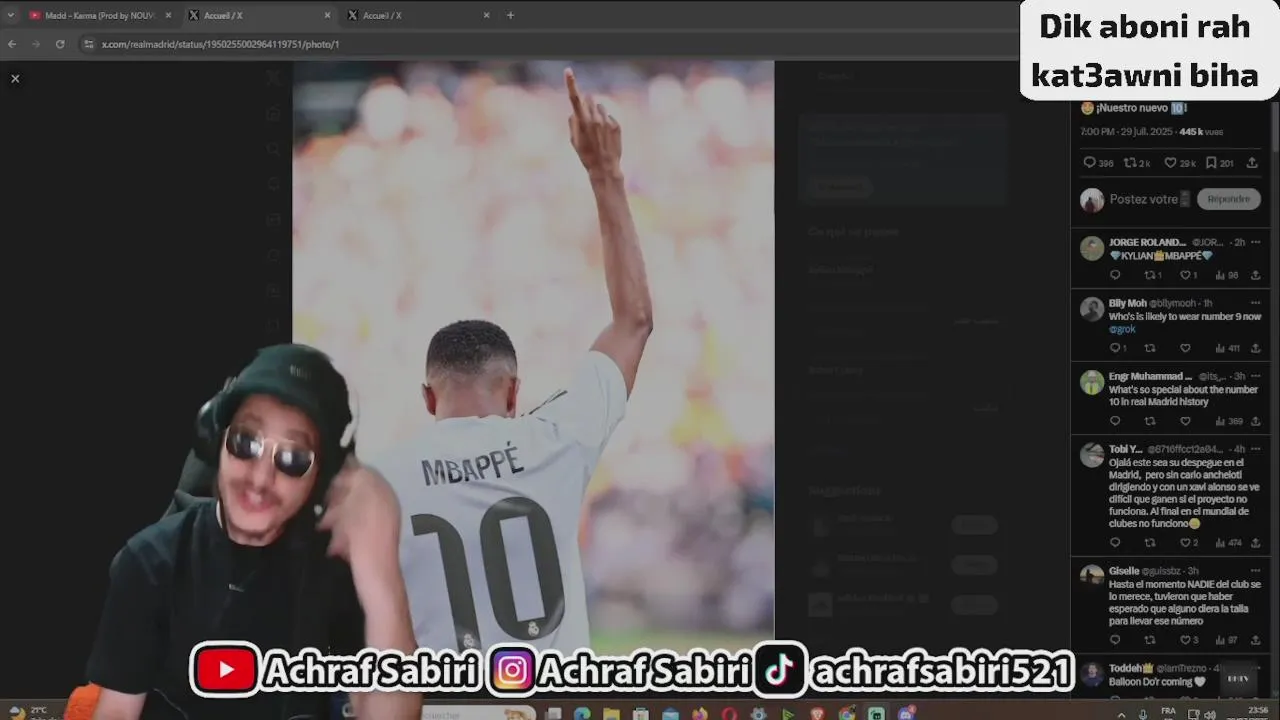This screenshot has width=1280, height=720.
Task: Expand hidden system tray icons chevron
Action: (x=1120, y=714)
